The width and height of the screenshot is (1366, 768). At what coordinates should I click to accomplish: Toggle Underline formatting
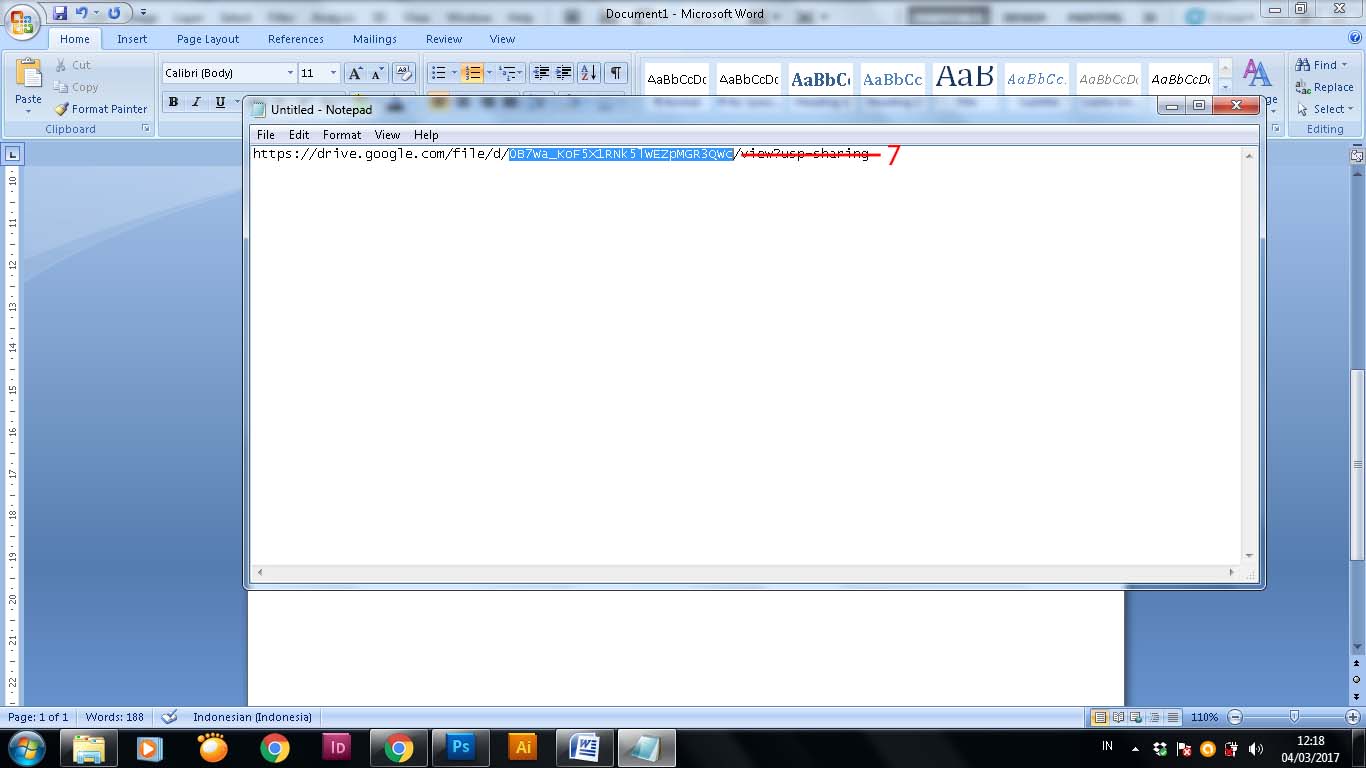click(220, 102)
